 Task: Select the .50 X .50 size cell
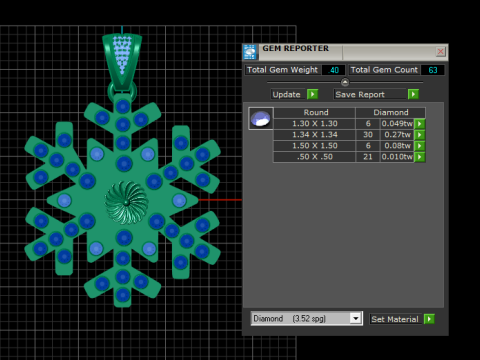coord(314,157)
